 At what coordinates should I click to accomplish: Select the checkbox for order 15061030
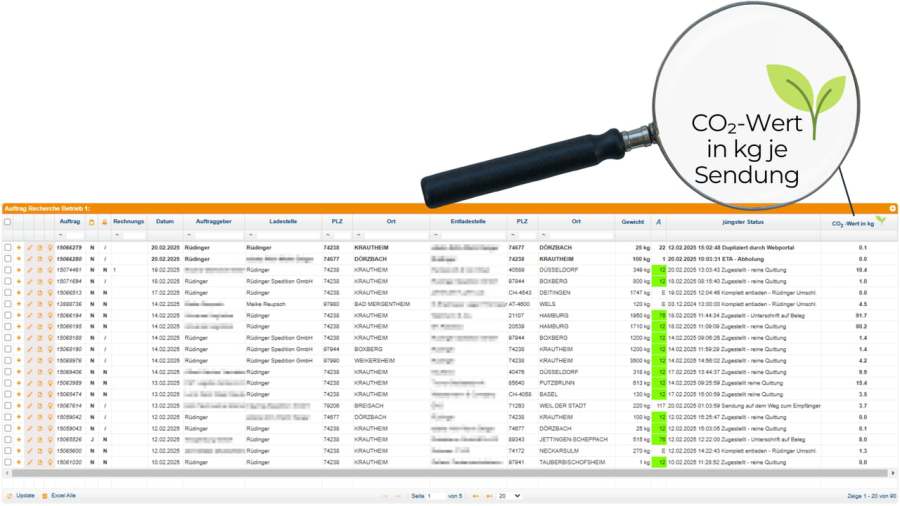[8, 462]
